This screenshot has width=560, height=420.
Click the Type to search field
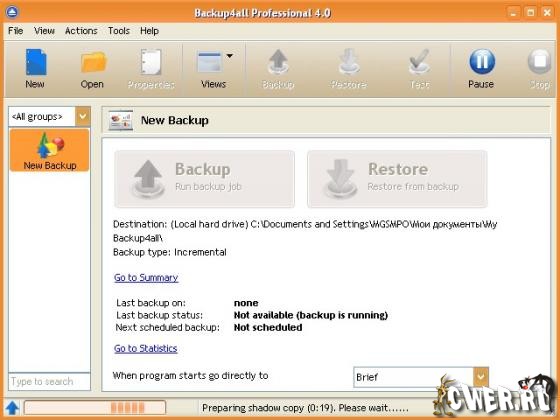pos(49,381)
